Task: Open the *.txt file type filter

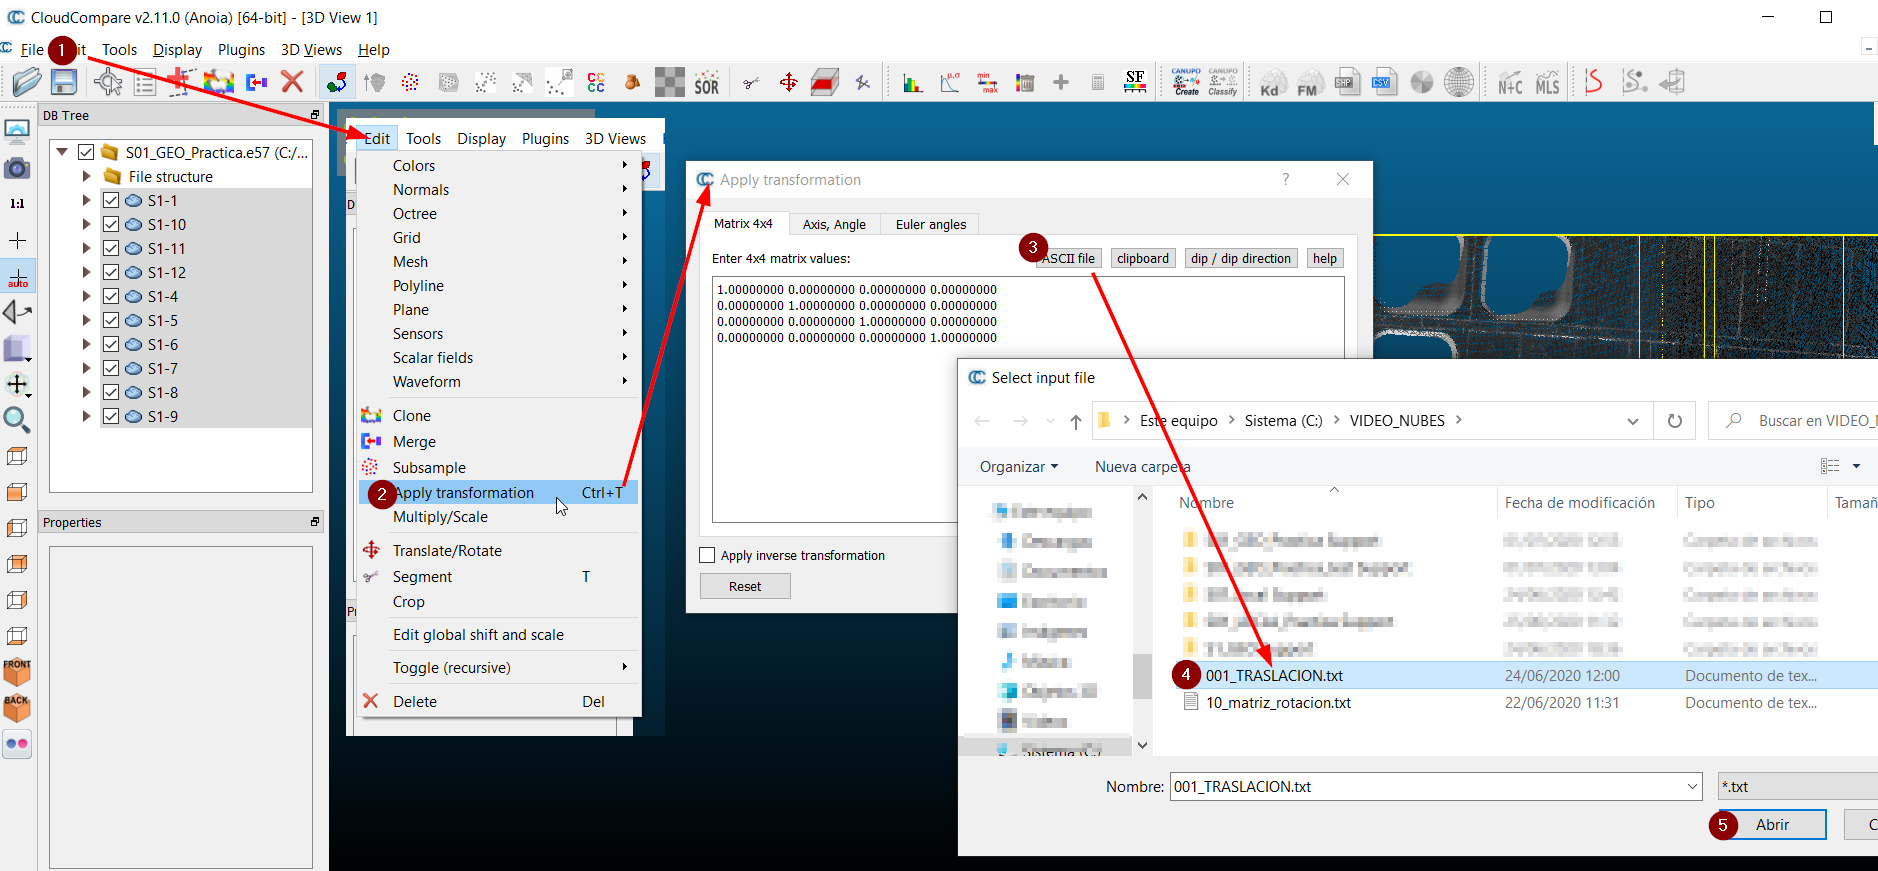Action: (x=1798, y=787)
